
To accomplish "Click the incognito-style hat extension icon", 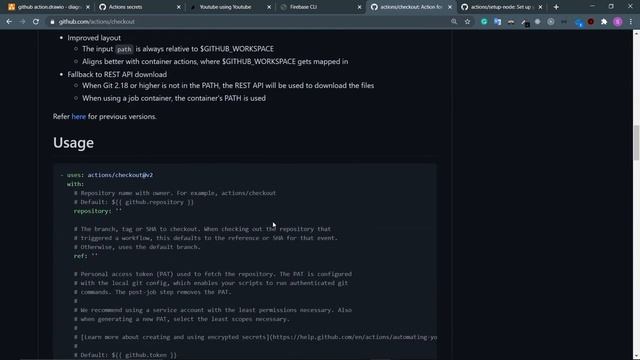I will click(511, 22).
